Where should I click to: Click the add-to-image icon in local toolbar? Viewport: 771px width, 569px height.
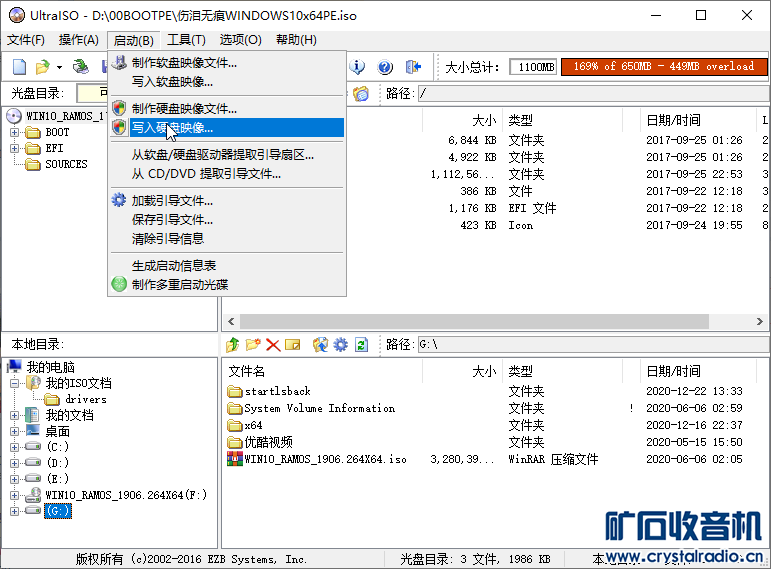point(320,345)
